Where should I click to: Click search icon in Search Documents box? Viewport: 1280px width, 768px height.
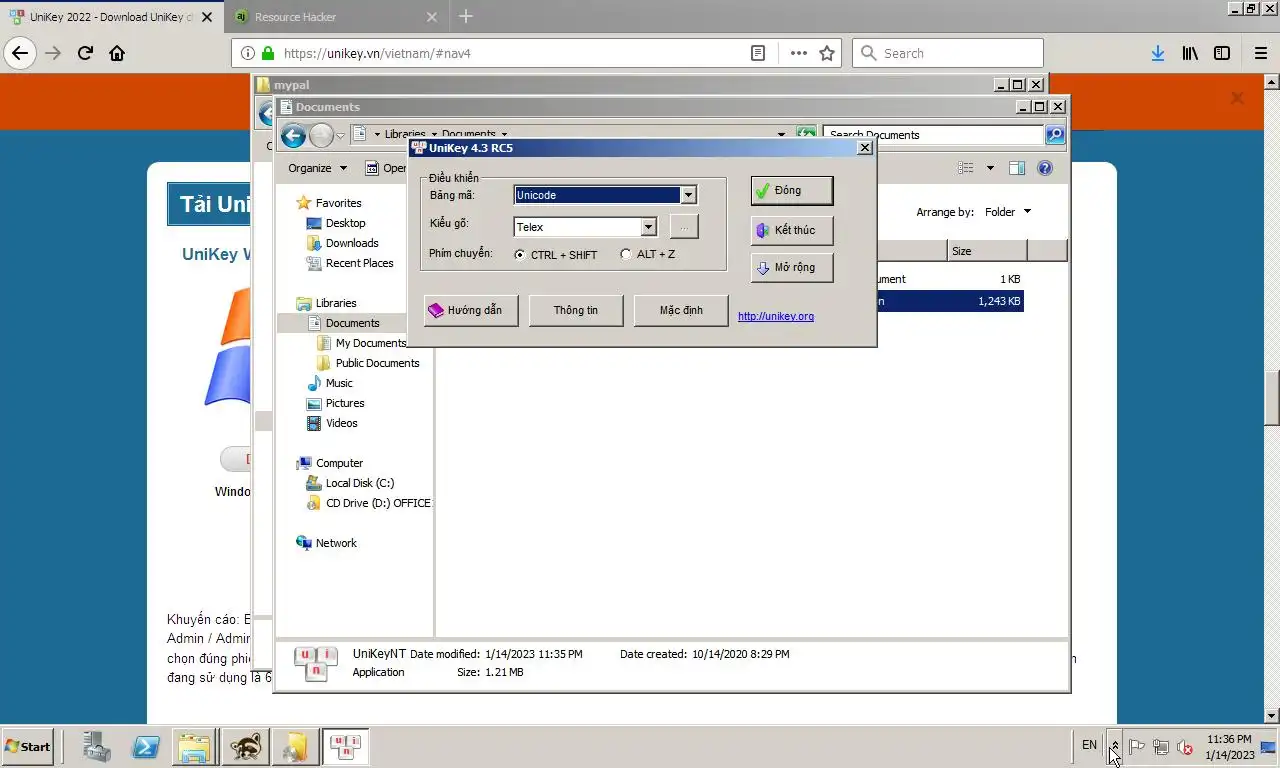click(x=1055, y=134)
